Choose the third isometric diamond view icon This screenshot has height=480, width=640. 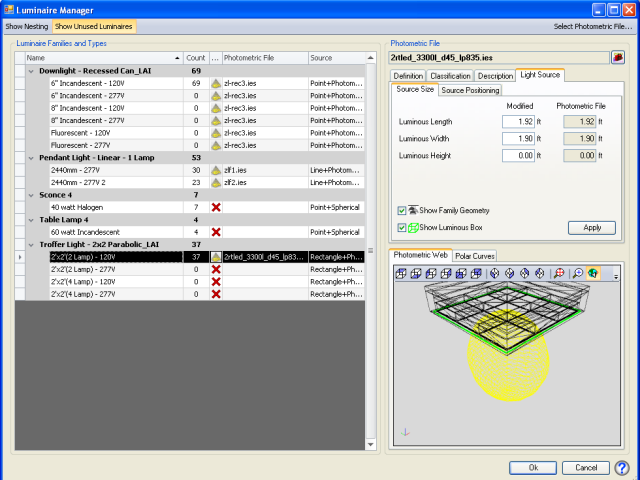coord(525,273)
